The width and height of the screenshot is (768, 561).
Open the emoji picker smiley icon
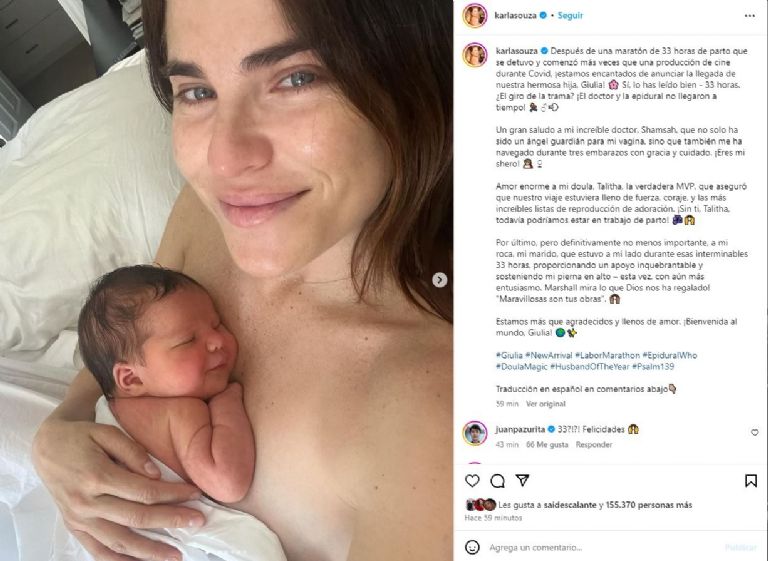[472, 547]
